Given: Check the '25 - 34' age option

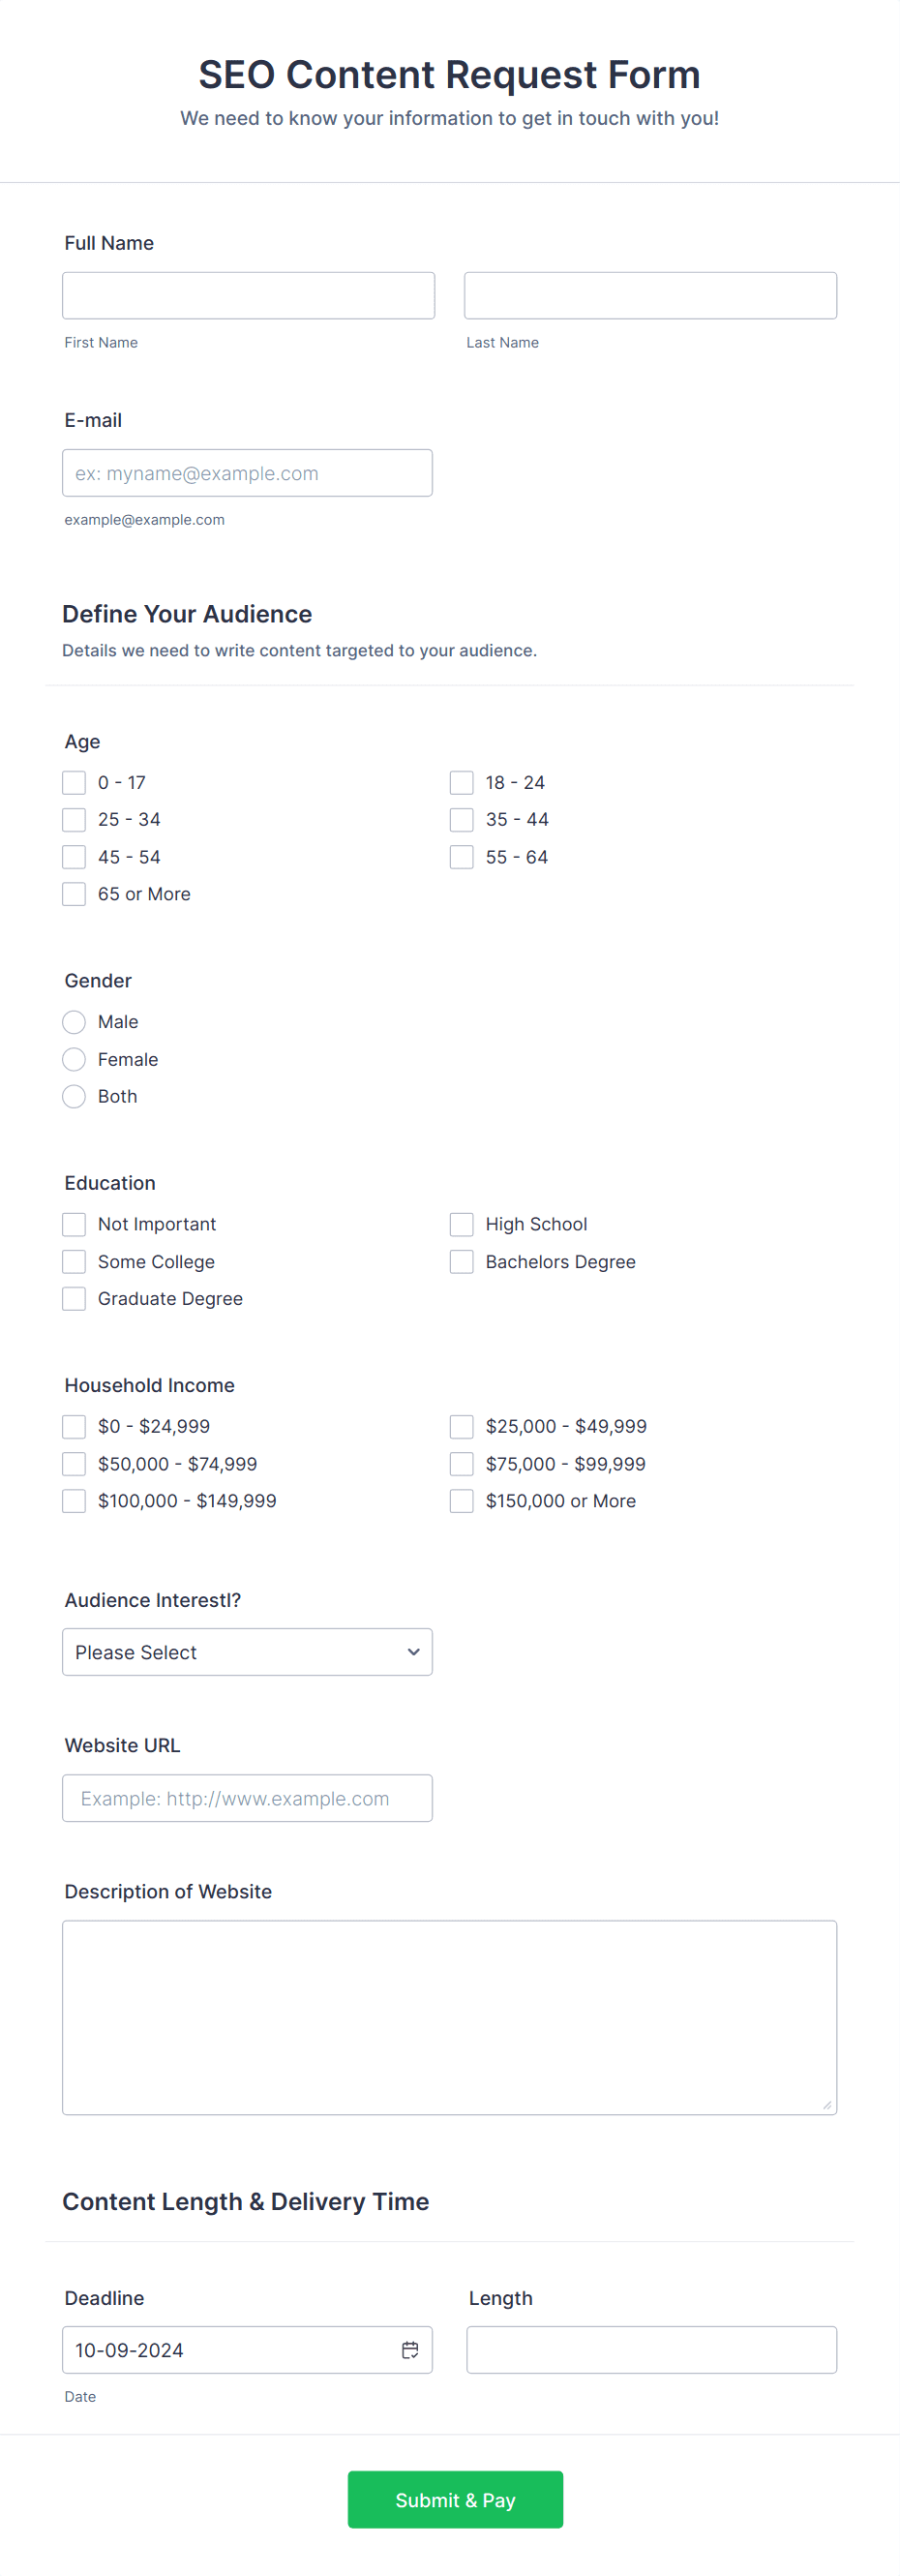Looking at the screenshot, I should pyautogui.click(x=73, y=819).
